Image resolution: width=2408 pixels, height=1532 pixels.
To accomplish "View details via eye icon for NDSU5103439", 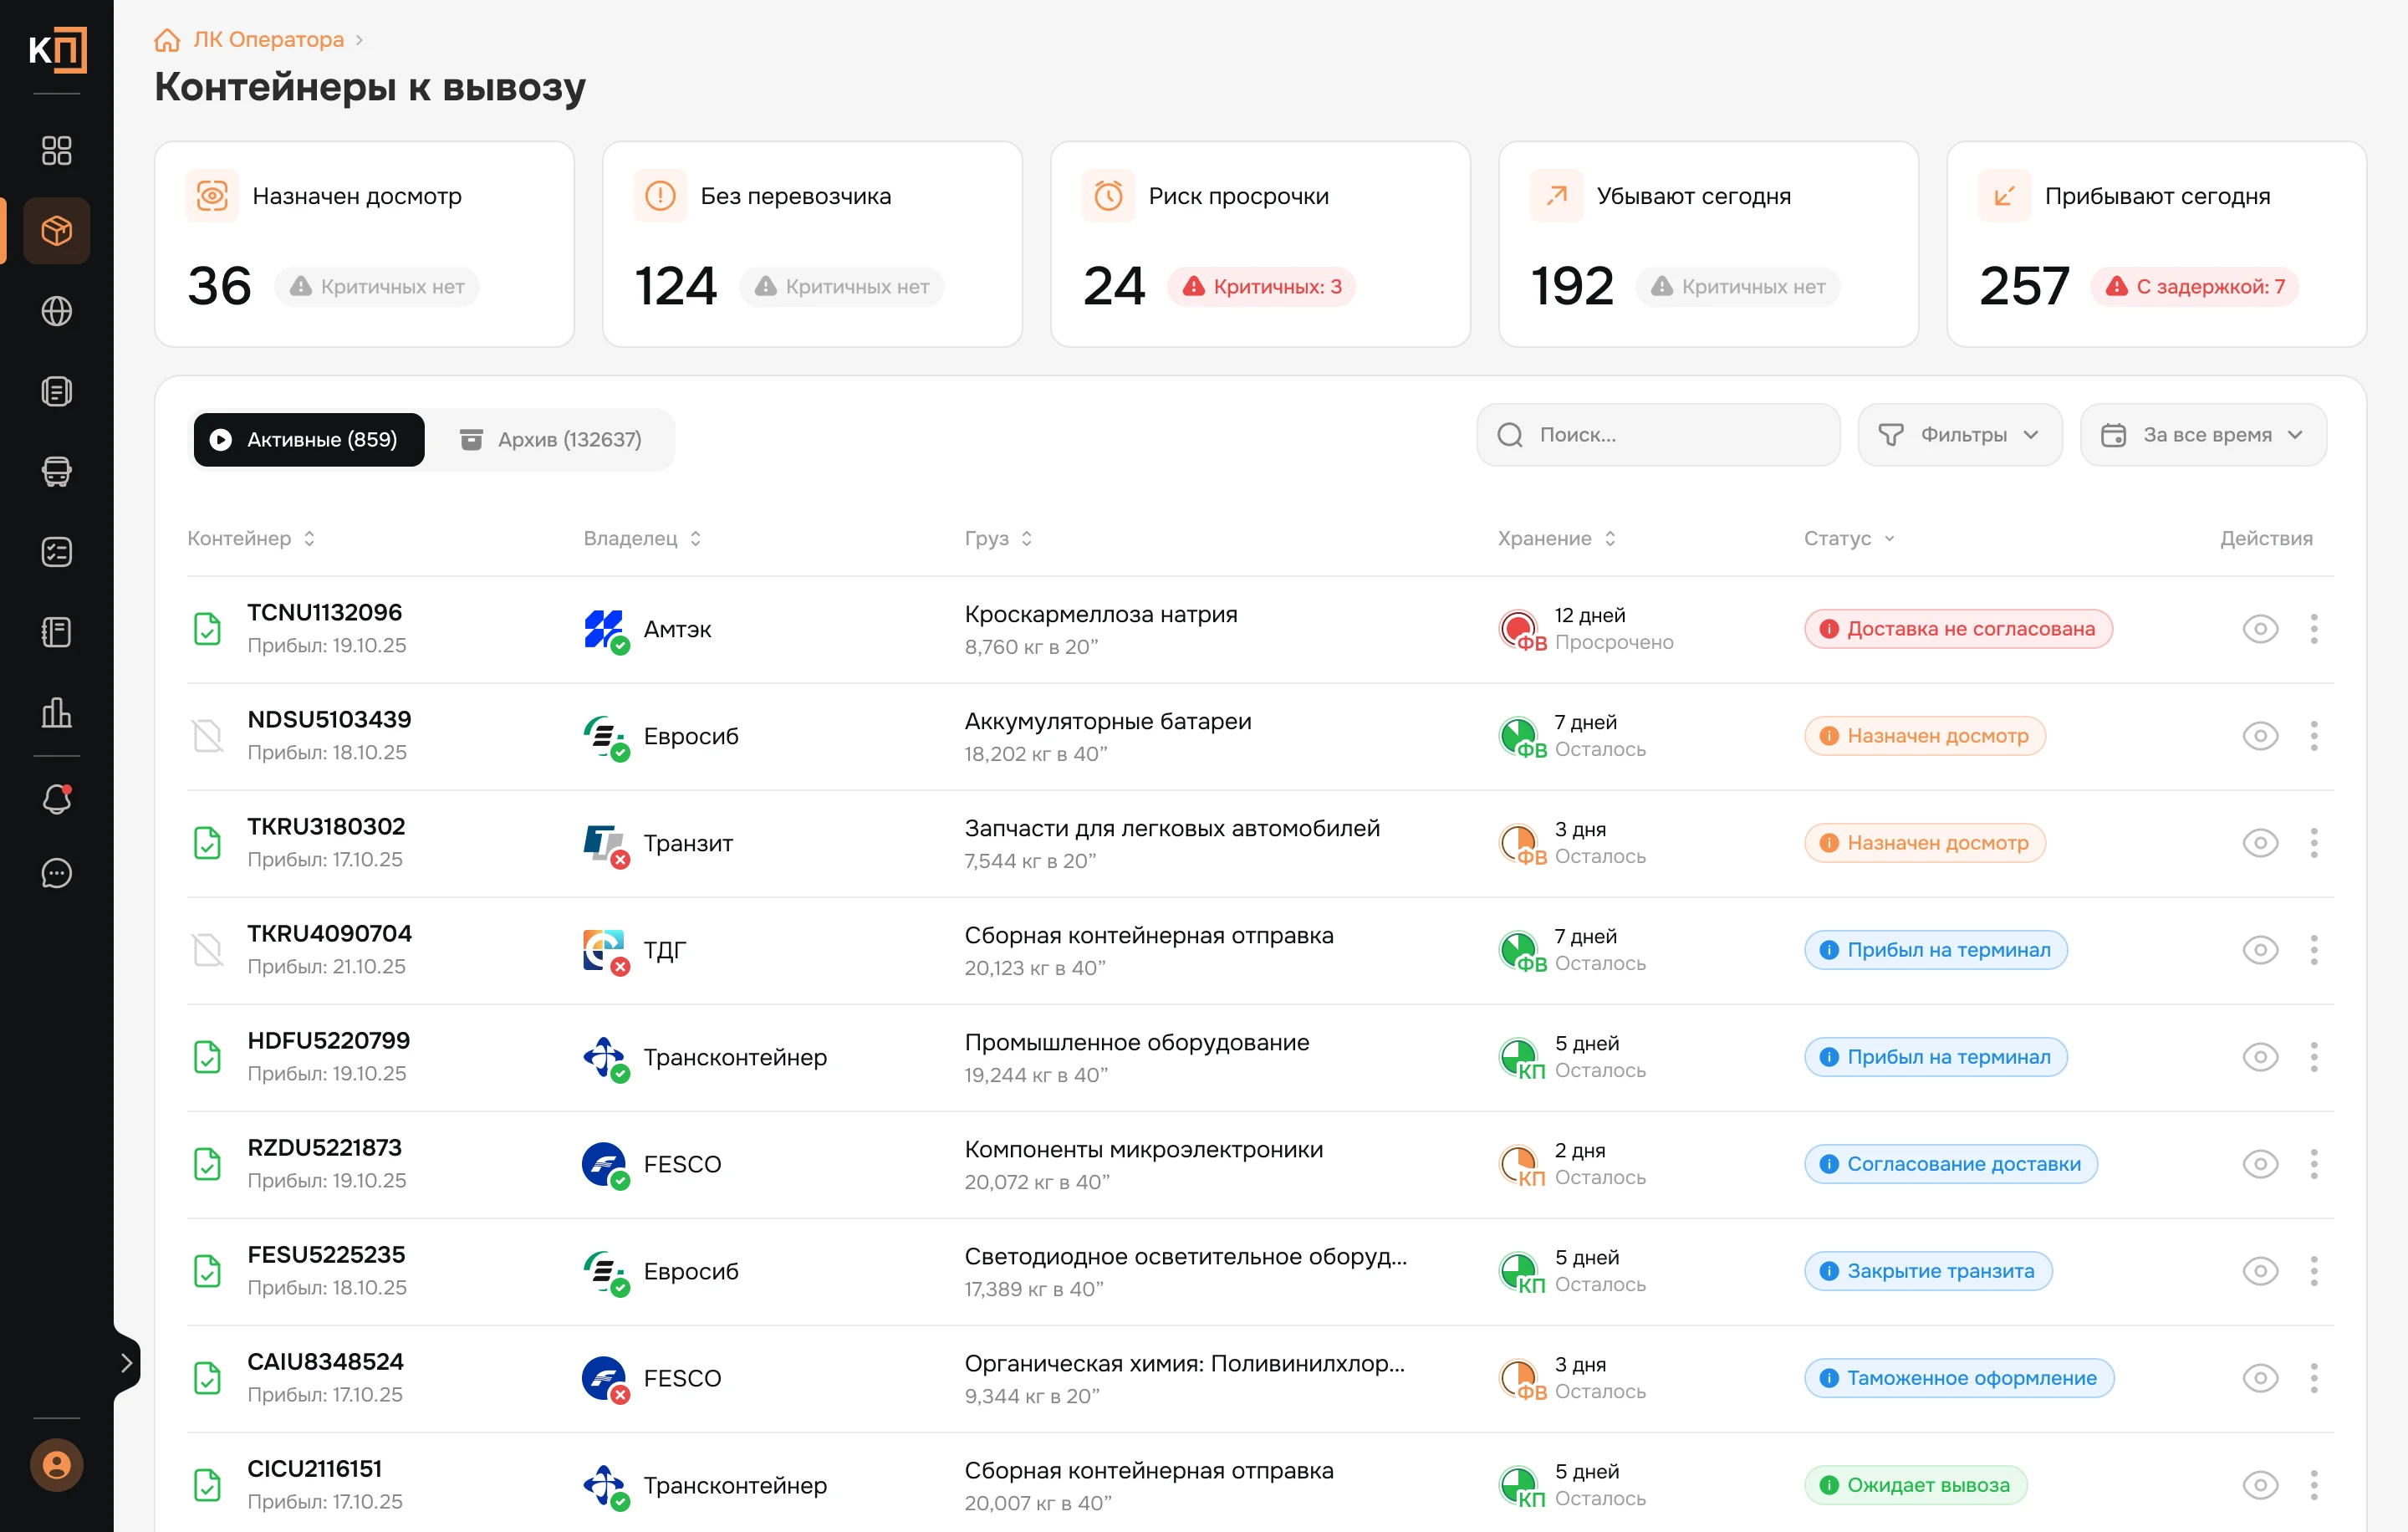I will 2260,736.
